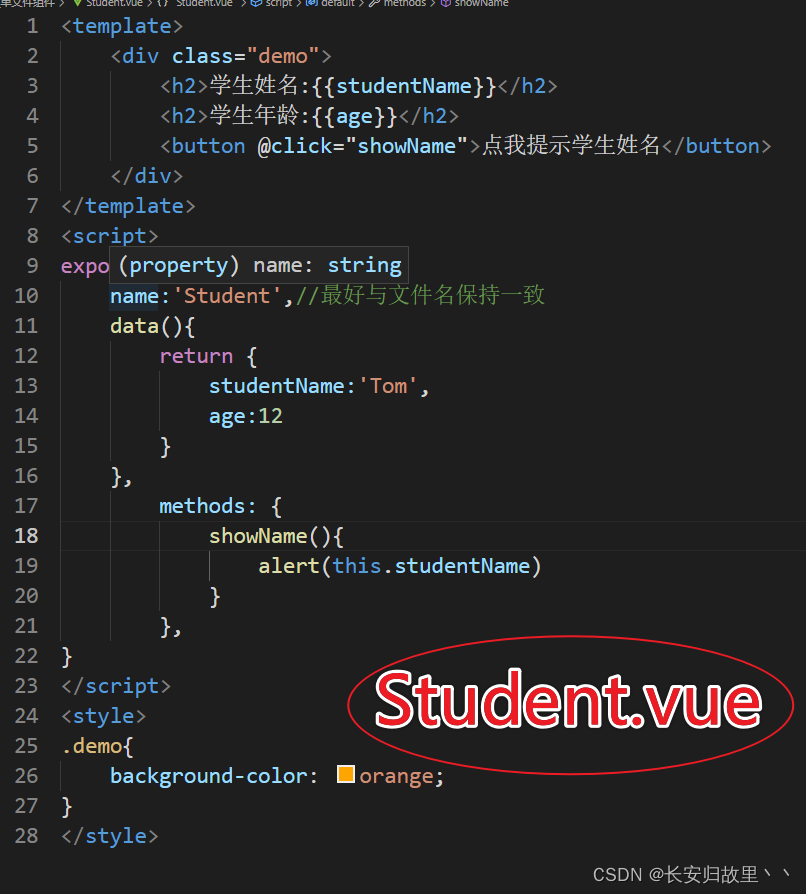Click the methods wrench icon in breadcrumbs
806x894 pixels.
coord(374,3)
